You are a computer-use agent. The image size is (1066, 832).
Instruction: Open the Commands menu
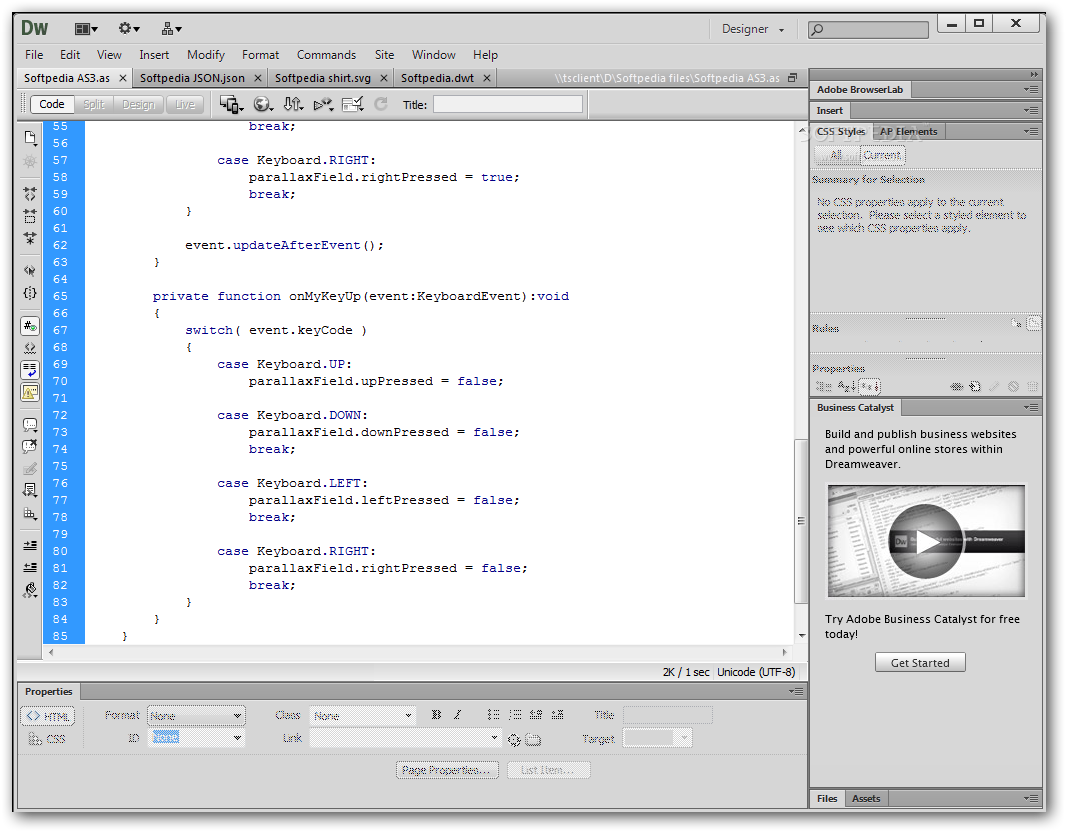coord(326,55)
